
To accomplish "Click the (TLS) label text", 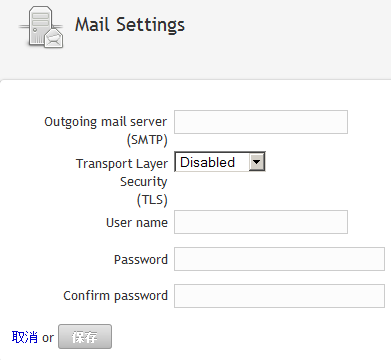I will pyautogui.click(x=152, y=200).
